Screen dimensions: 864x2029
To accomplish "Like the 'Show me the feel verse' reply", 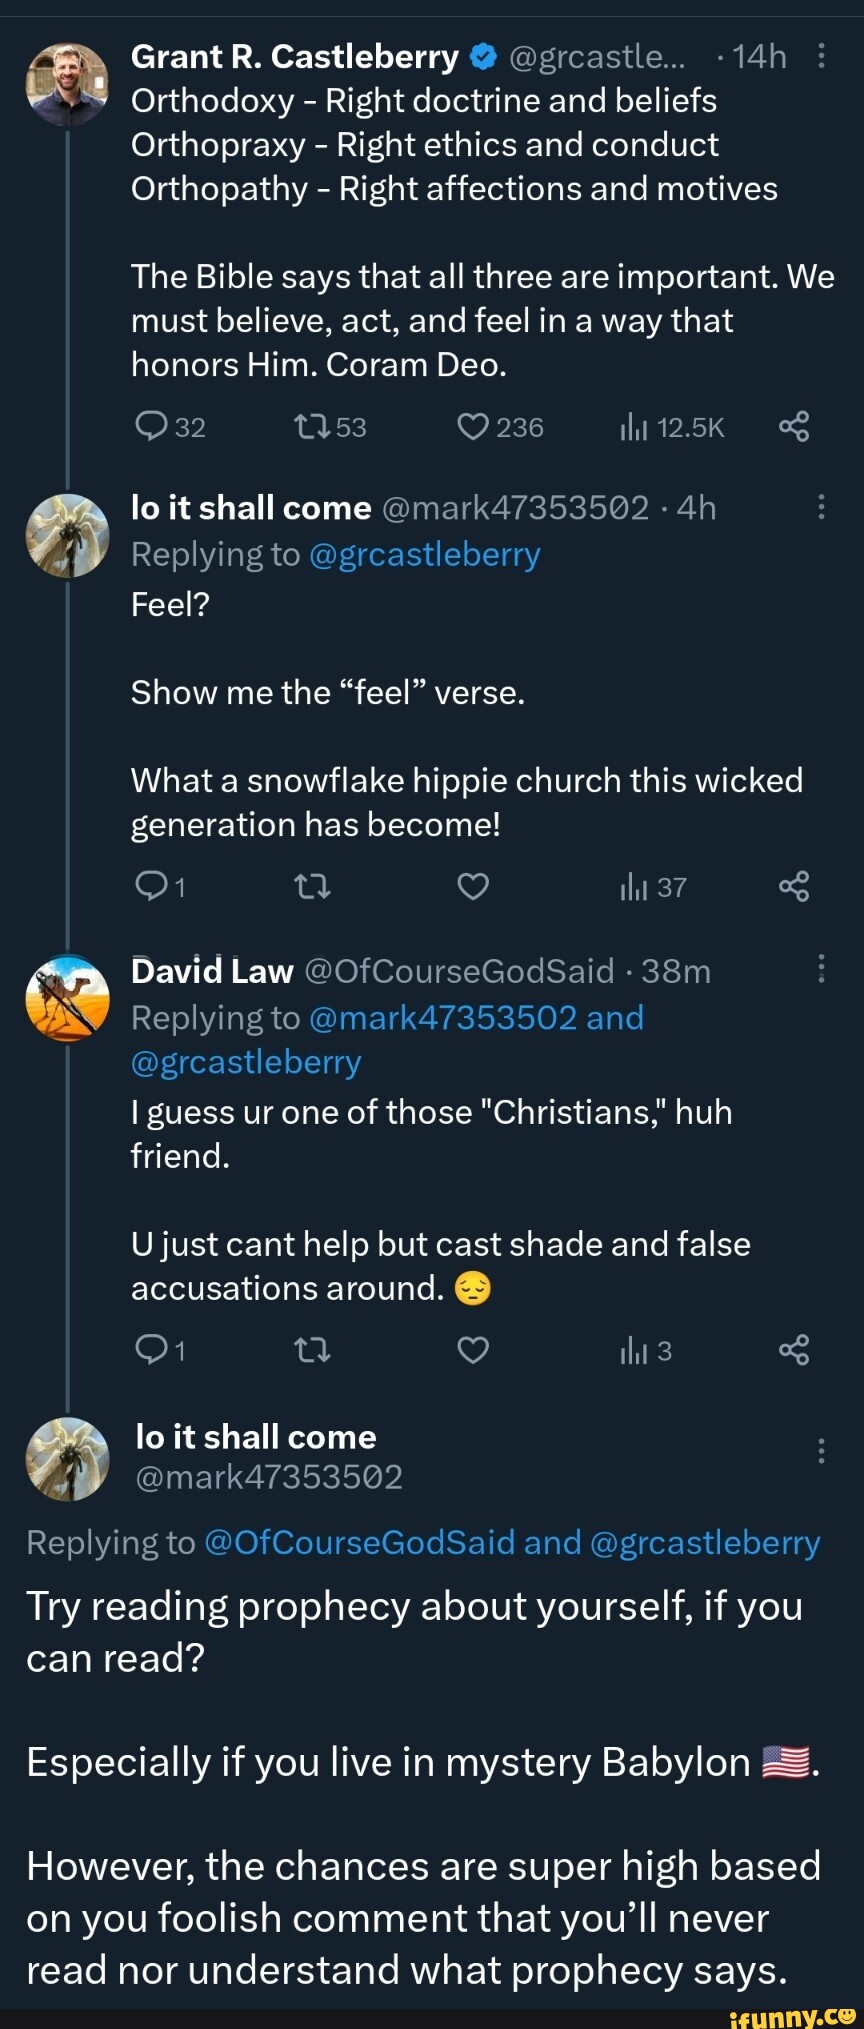I will pos(472,887).
